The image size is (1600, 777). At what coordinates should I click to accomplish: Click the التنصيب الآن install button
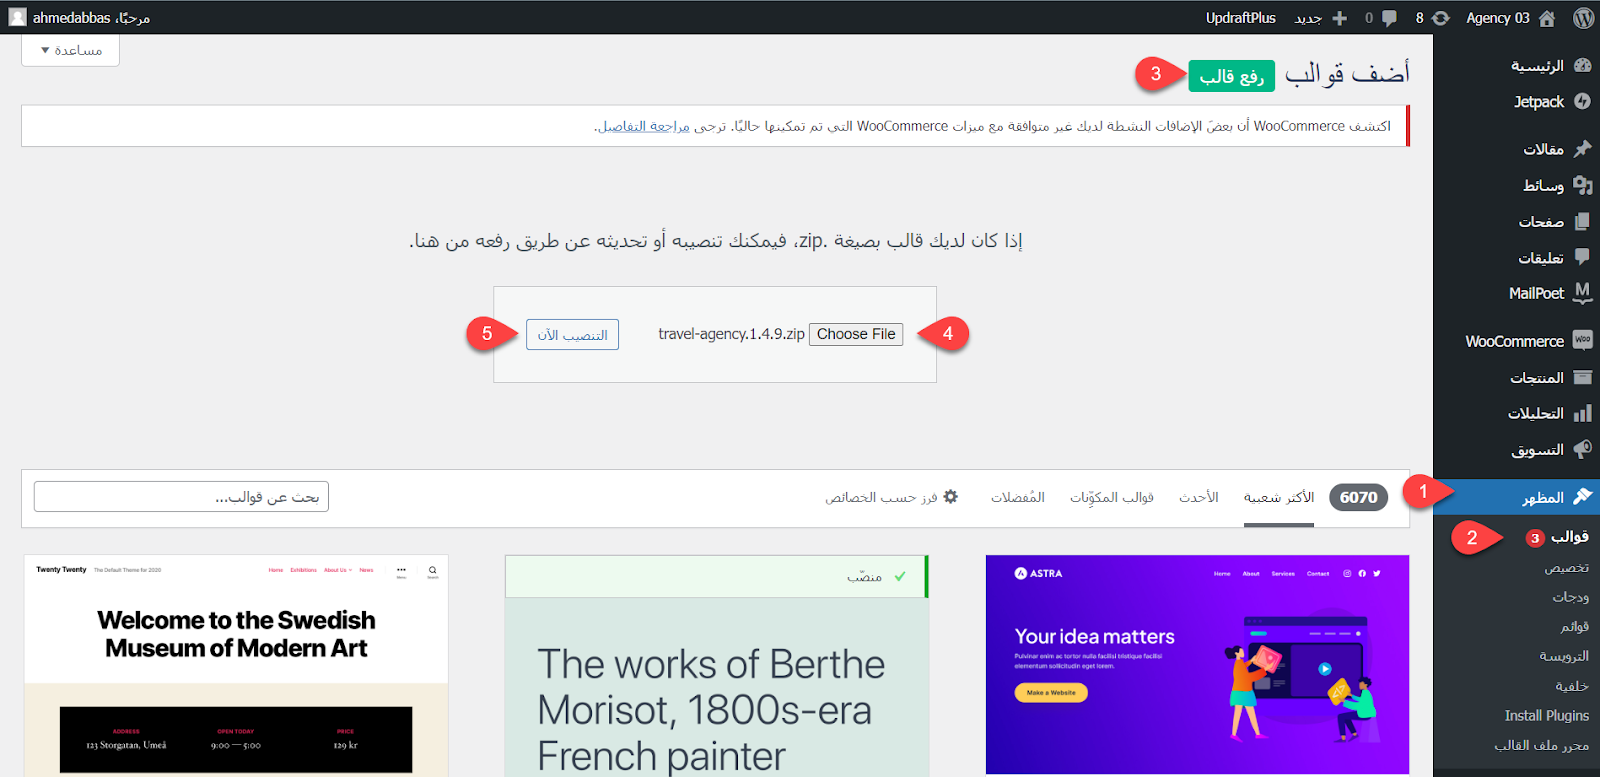(572, 335)
